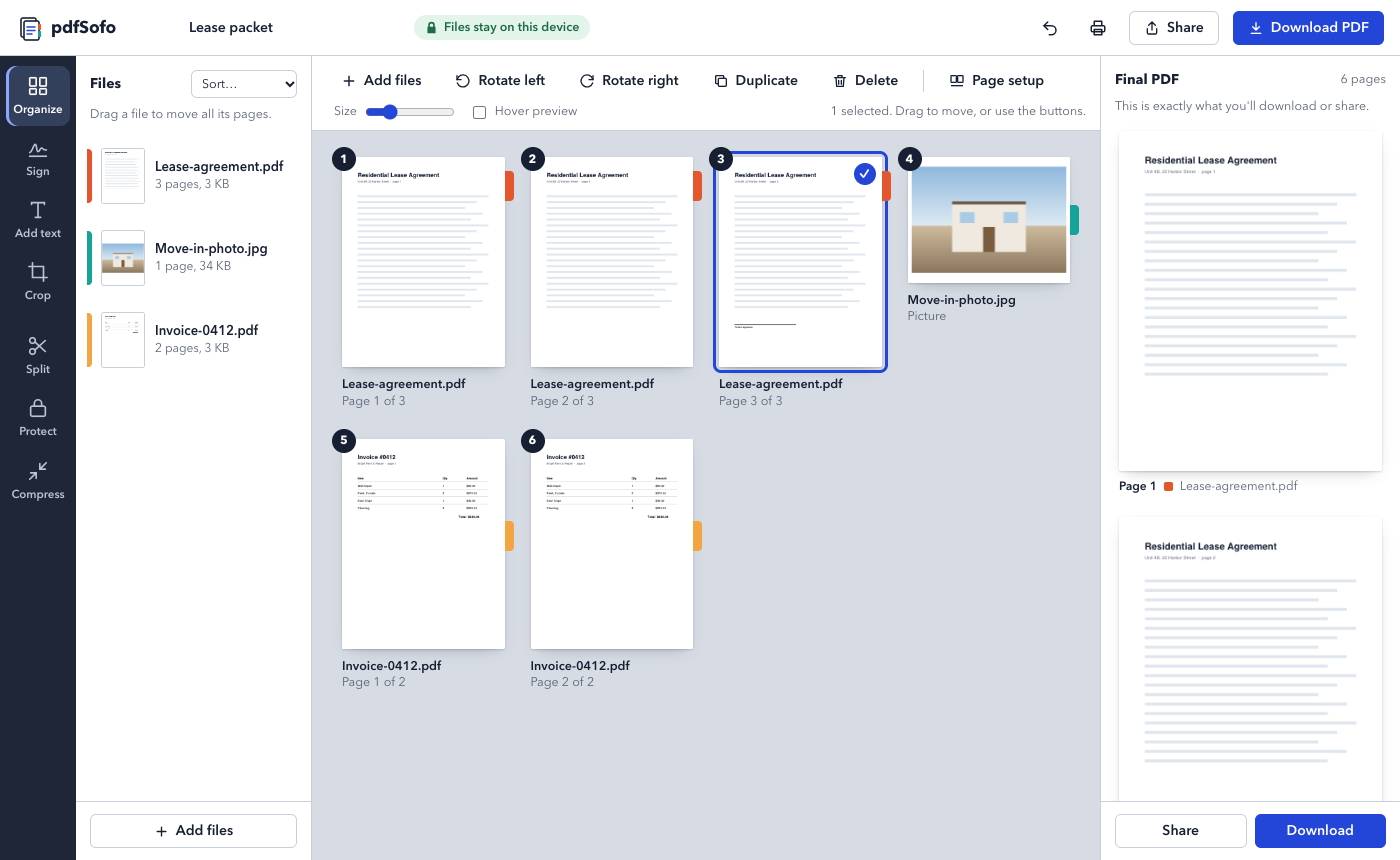The width and height of the screenshot is (1400, 860).
Task: Deselect page 3 via its blue checkmark
Action: (865, 174)
